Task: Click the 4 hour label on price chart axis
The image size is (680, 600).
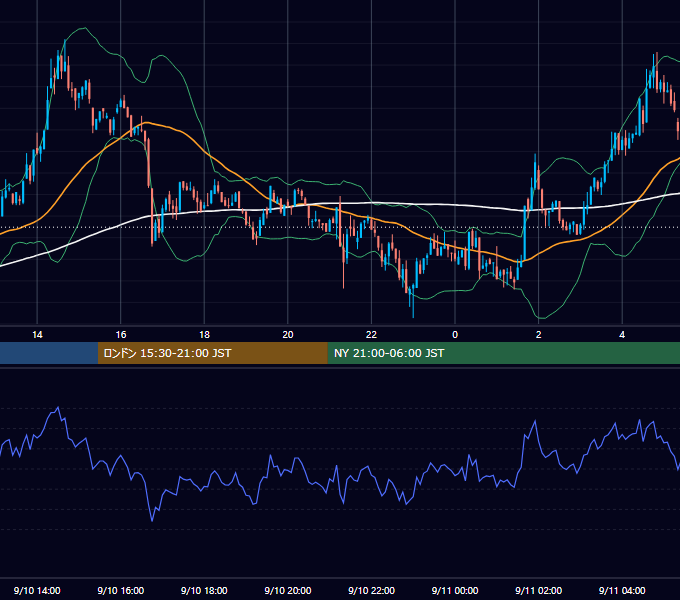Action: (622, 335)
